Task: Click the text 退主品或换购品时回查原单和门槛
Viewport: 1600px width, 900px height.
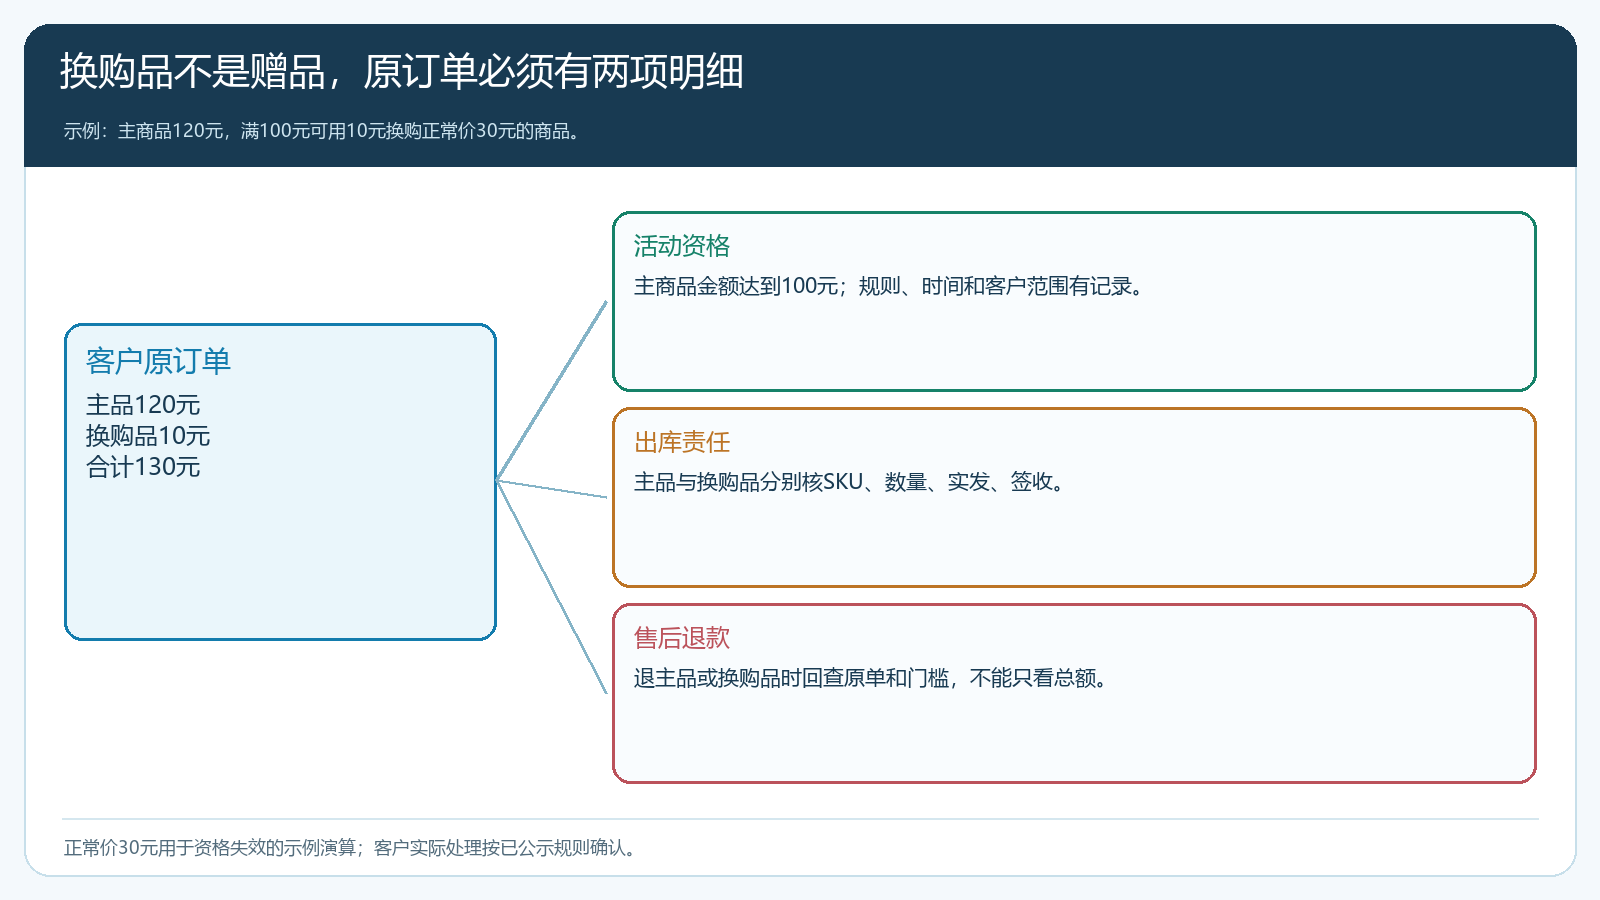Action: coord(792,678)
